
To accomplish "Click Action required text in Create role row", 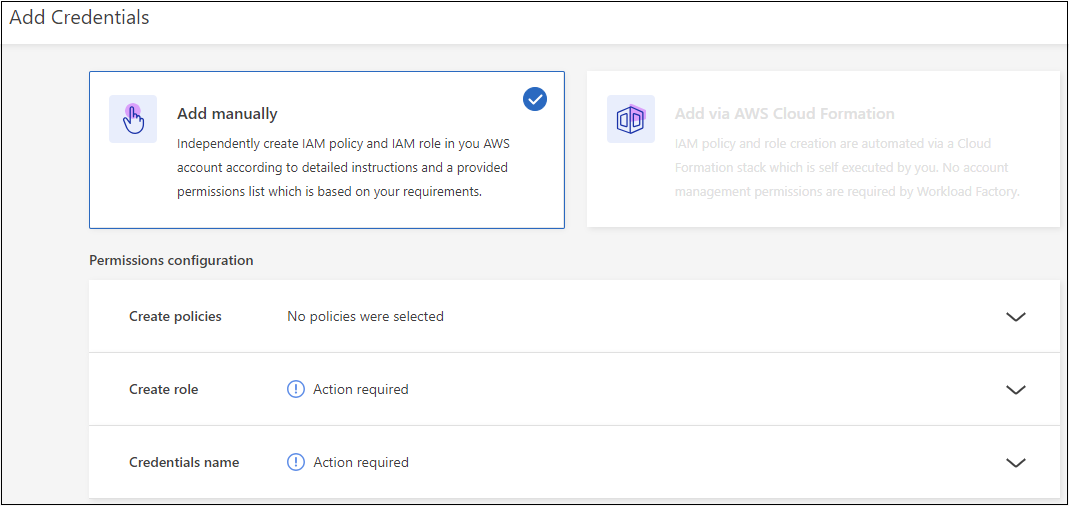I will (360, 389).
